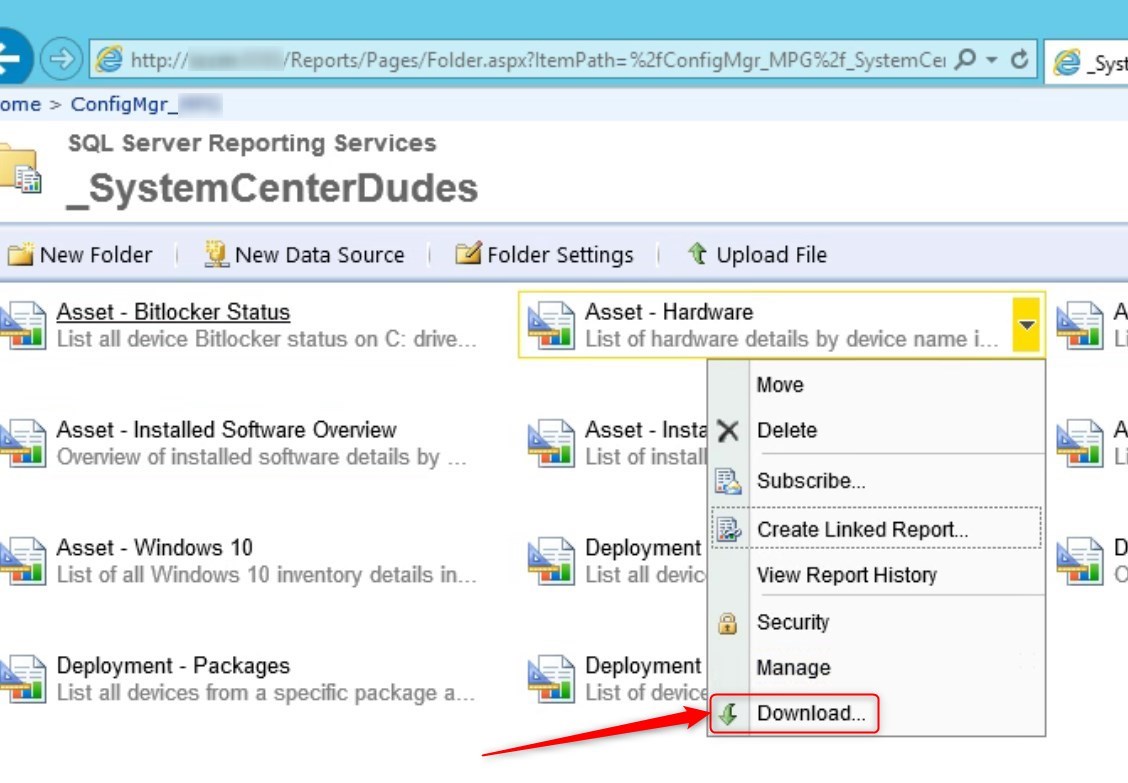Screen dimensions: 1128x783
Task: Click 'Overview of installed software details by' text
Action: coord(261,457)
